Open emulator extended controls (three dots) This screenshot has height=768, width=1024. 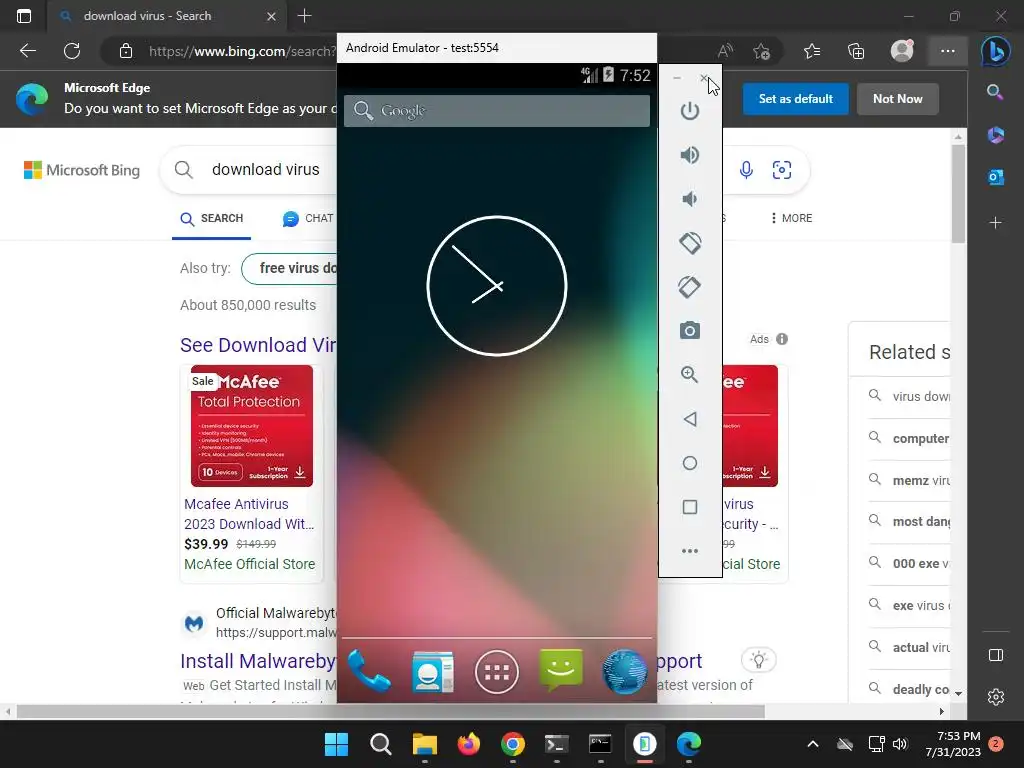point(690,551)
